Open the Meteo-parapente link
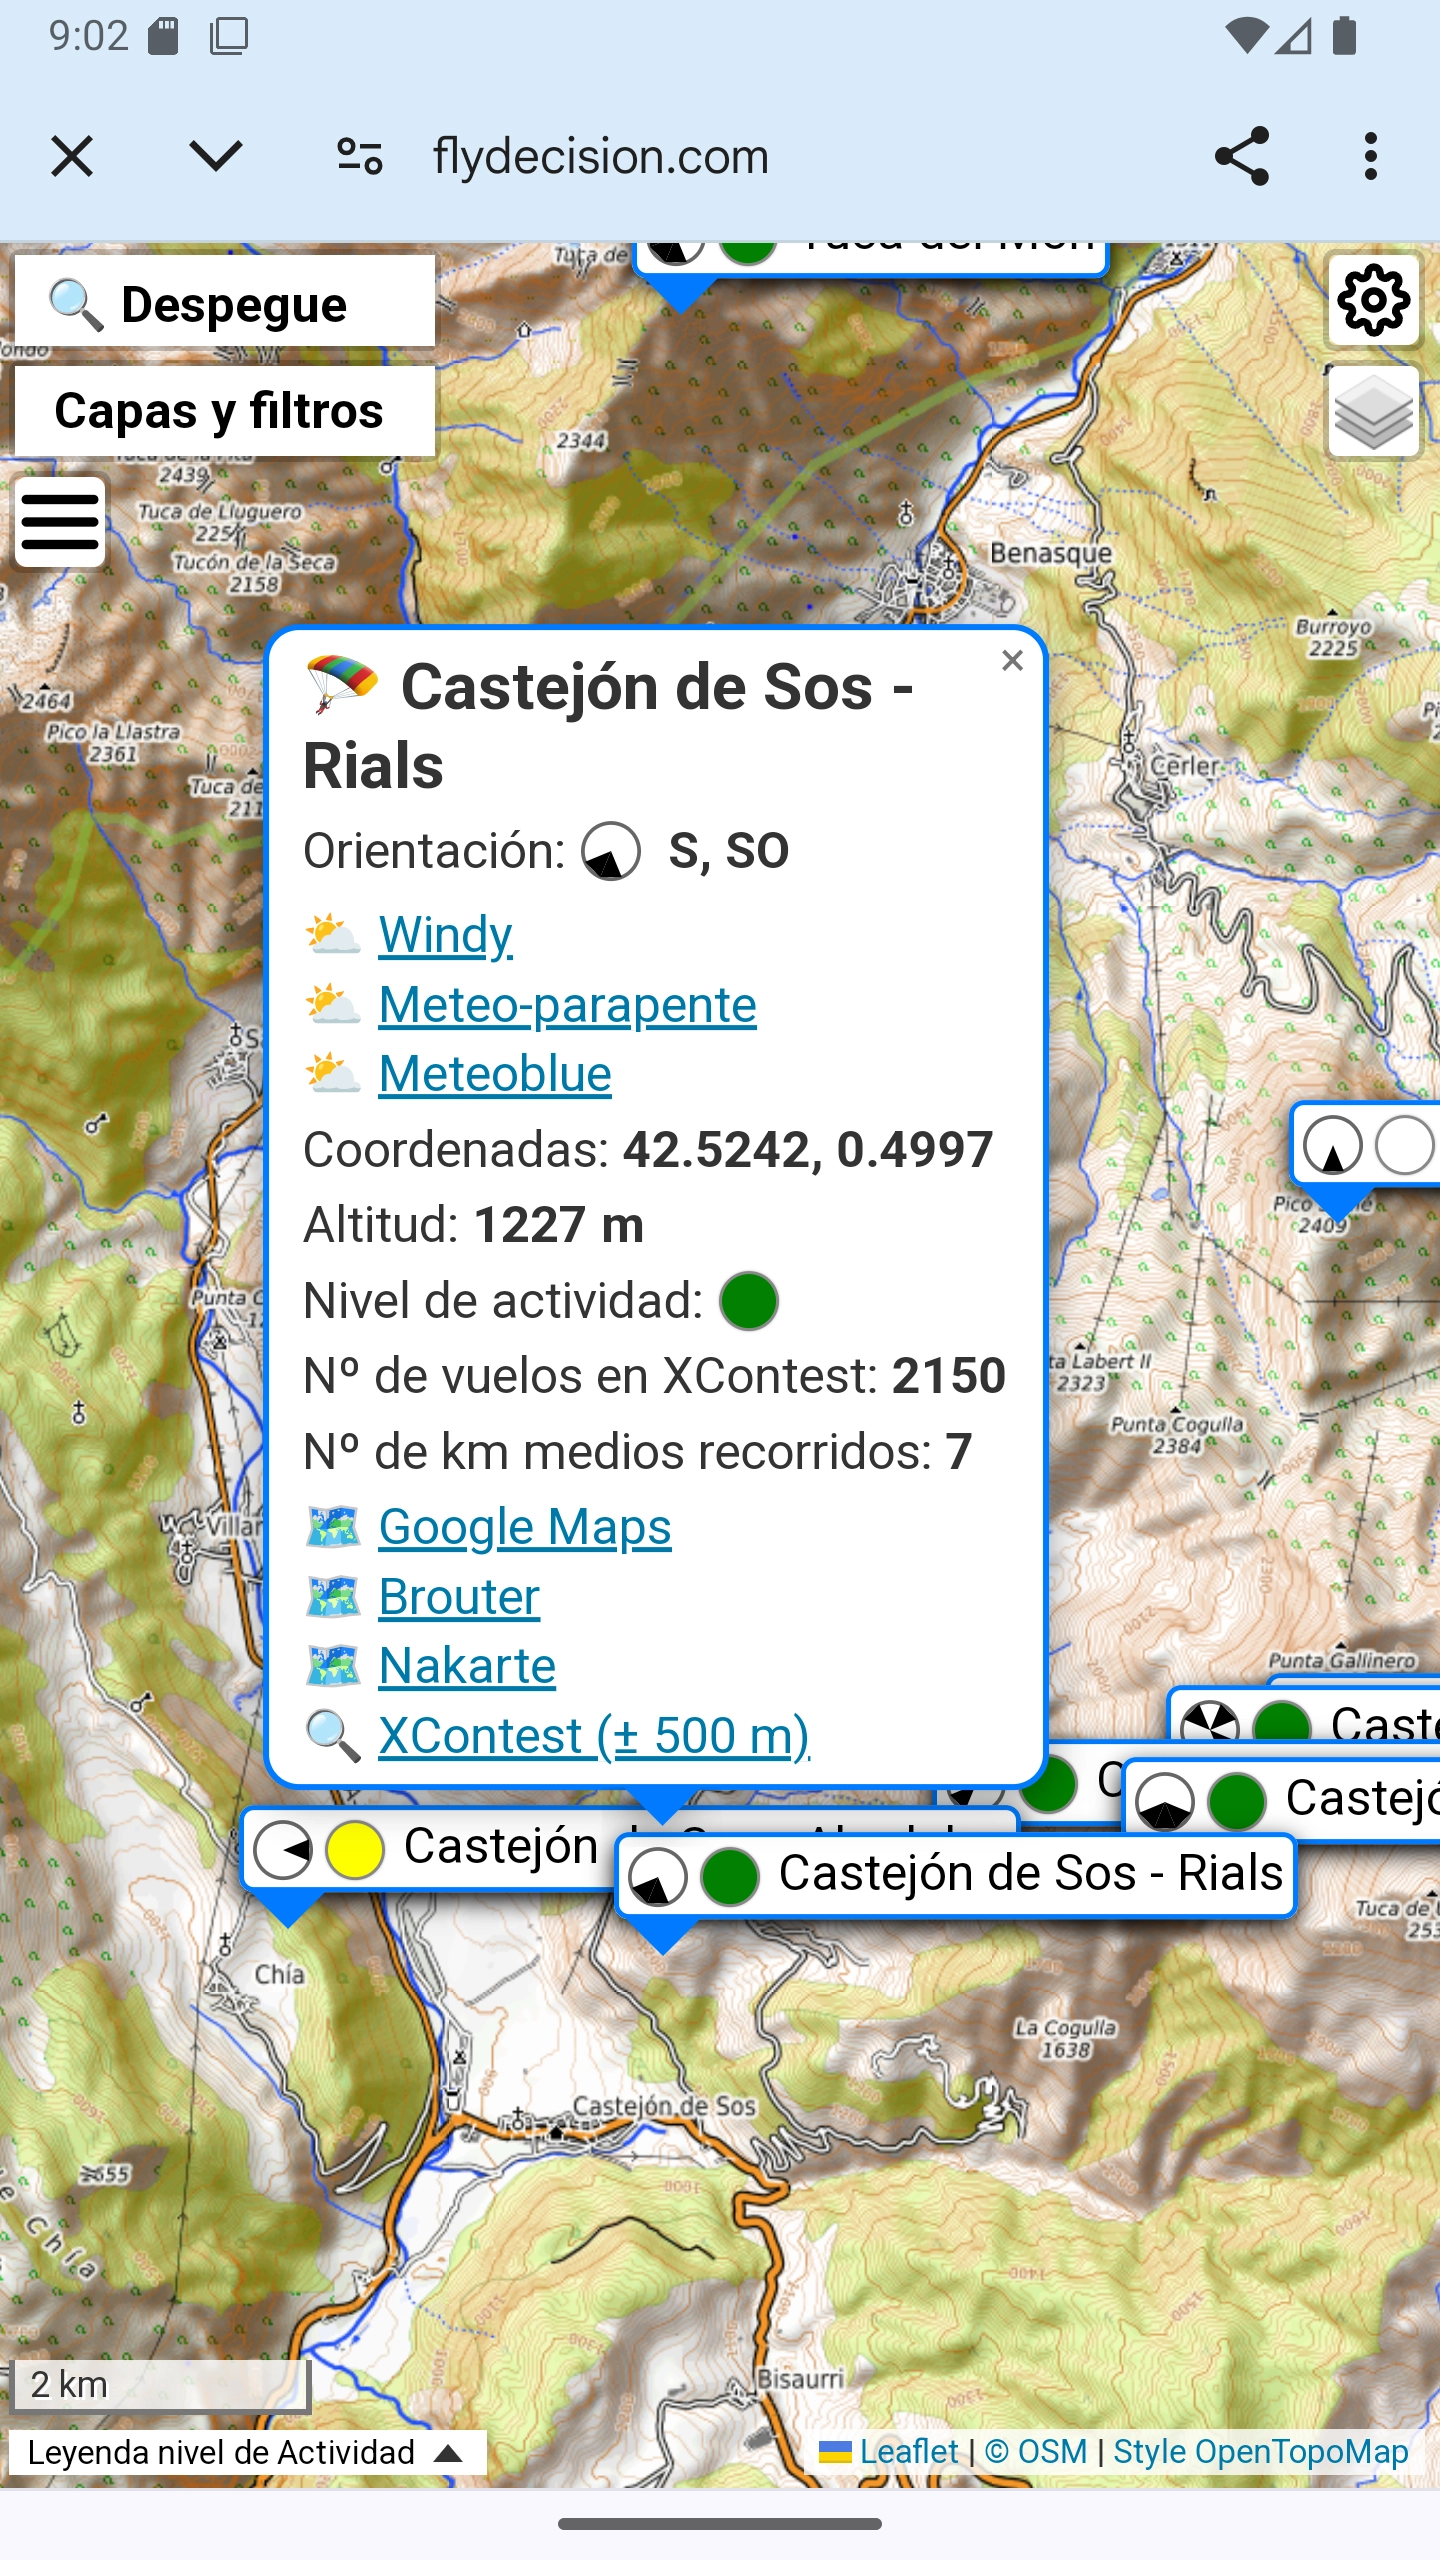The height and width of the screenshot is (2560, 1440). tap(567, 1005)
